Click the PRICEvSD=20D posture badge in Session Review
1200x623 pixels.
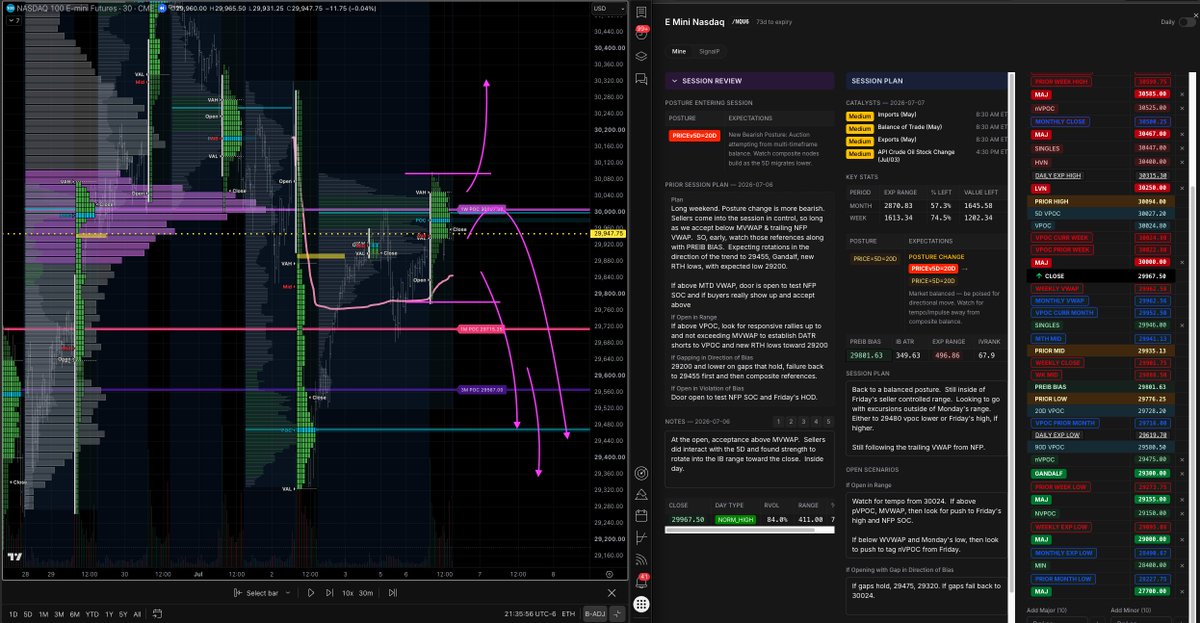(694, 135)
